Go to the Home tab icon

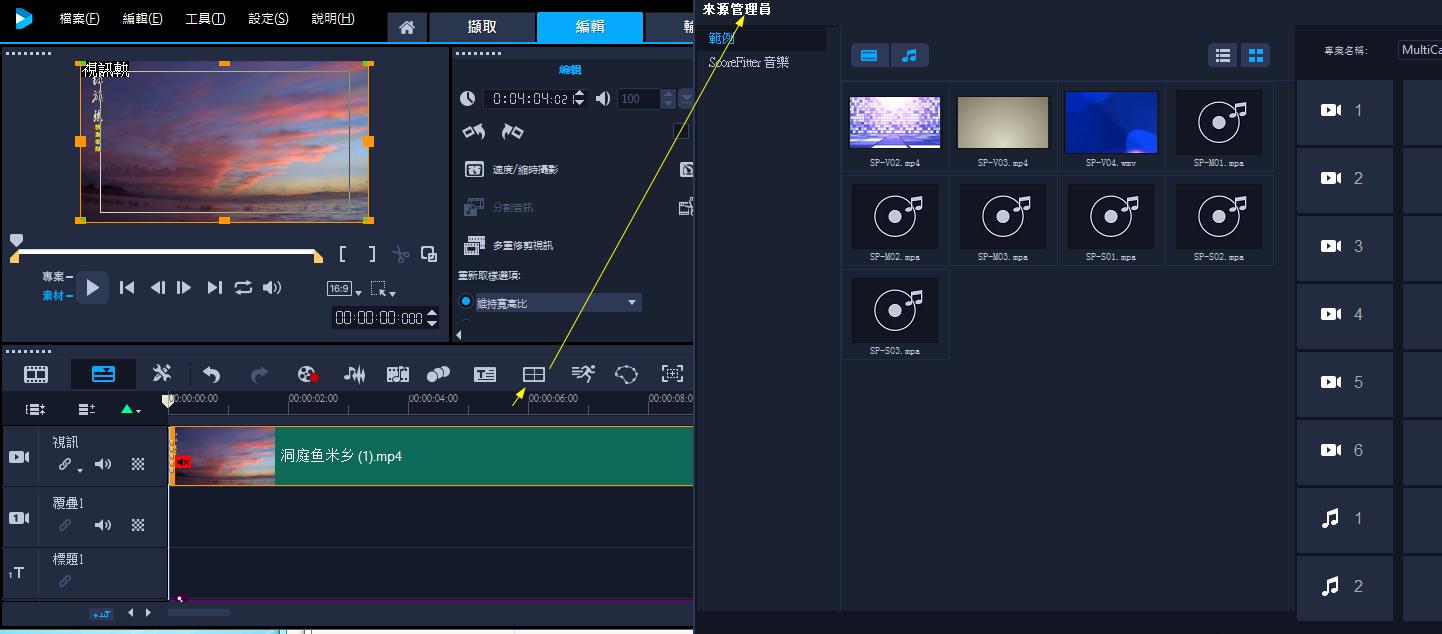(x=407, y=28)
